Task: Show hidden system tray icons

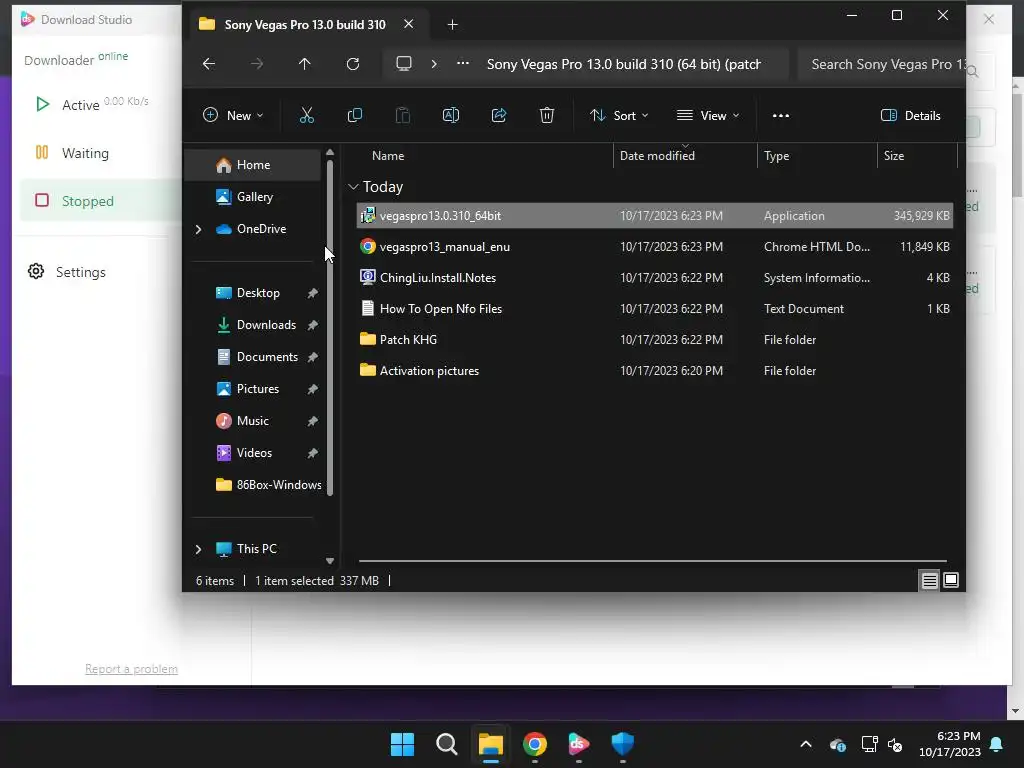Action: 806,744
